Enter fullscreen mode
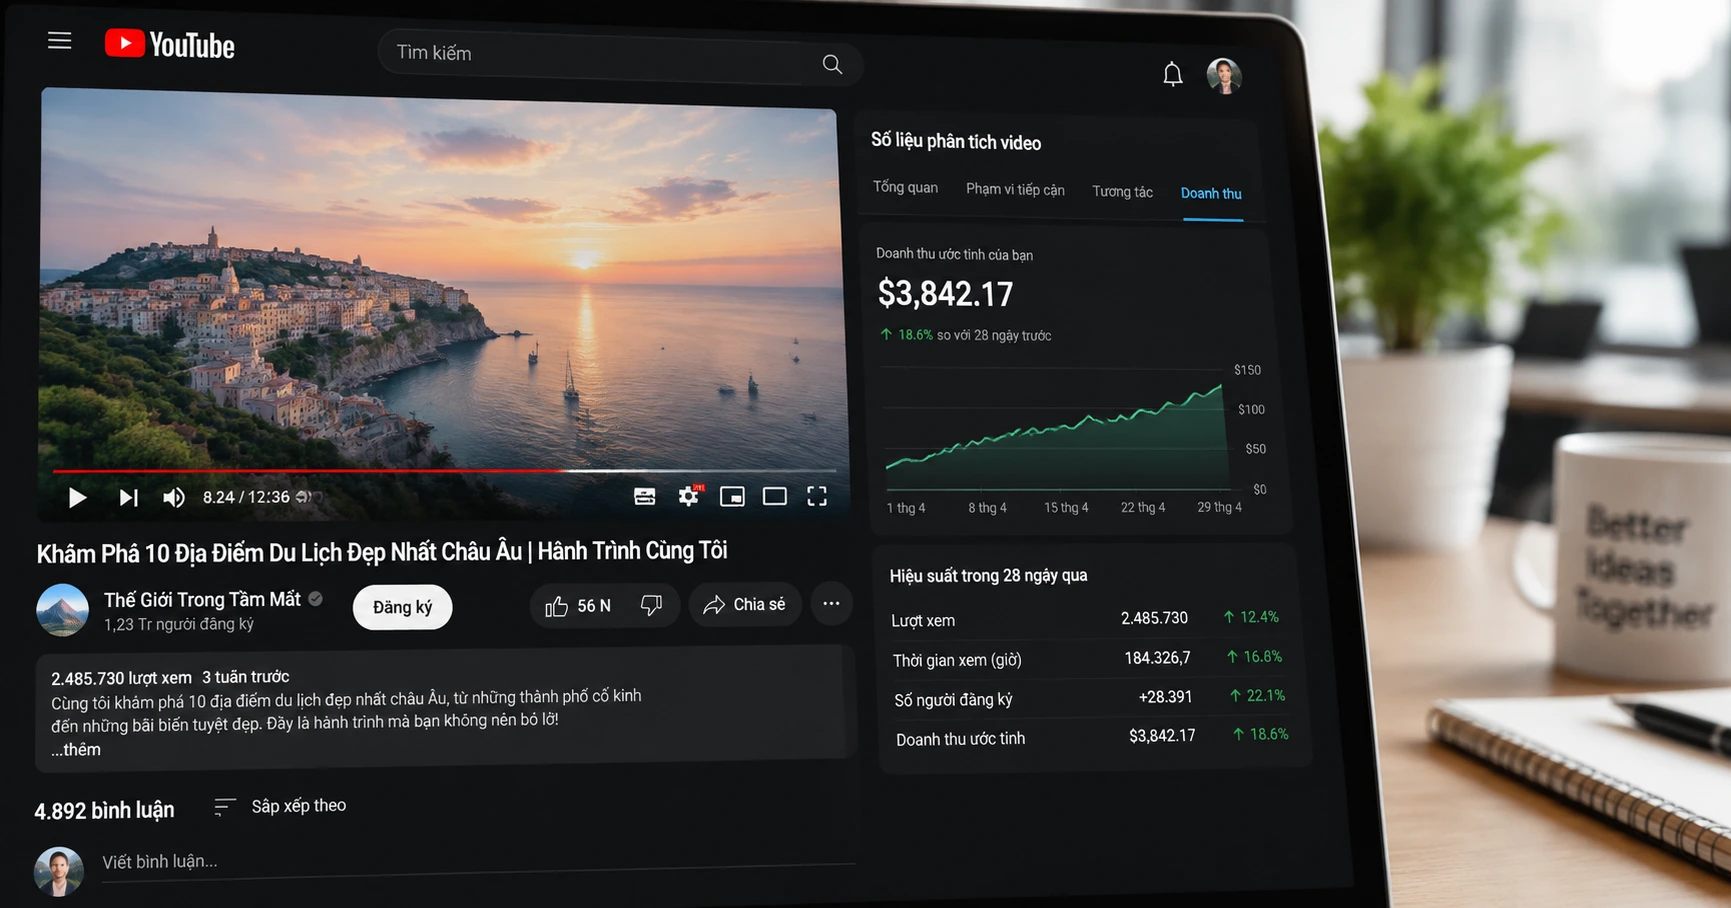1731x908 pixels. (817, 496)
